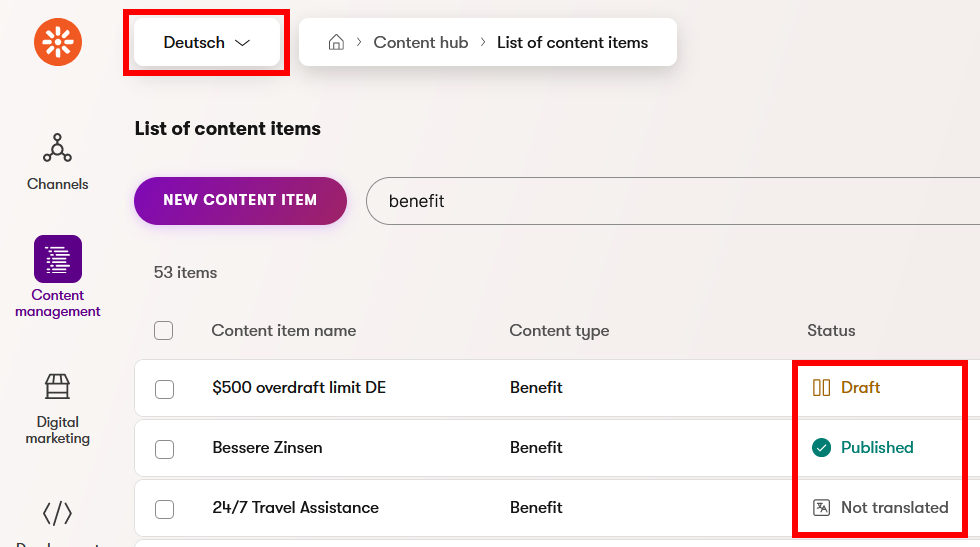Check the $500 overdraft limit DE checkbox

coord(165,389)
